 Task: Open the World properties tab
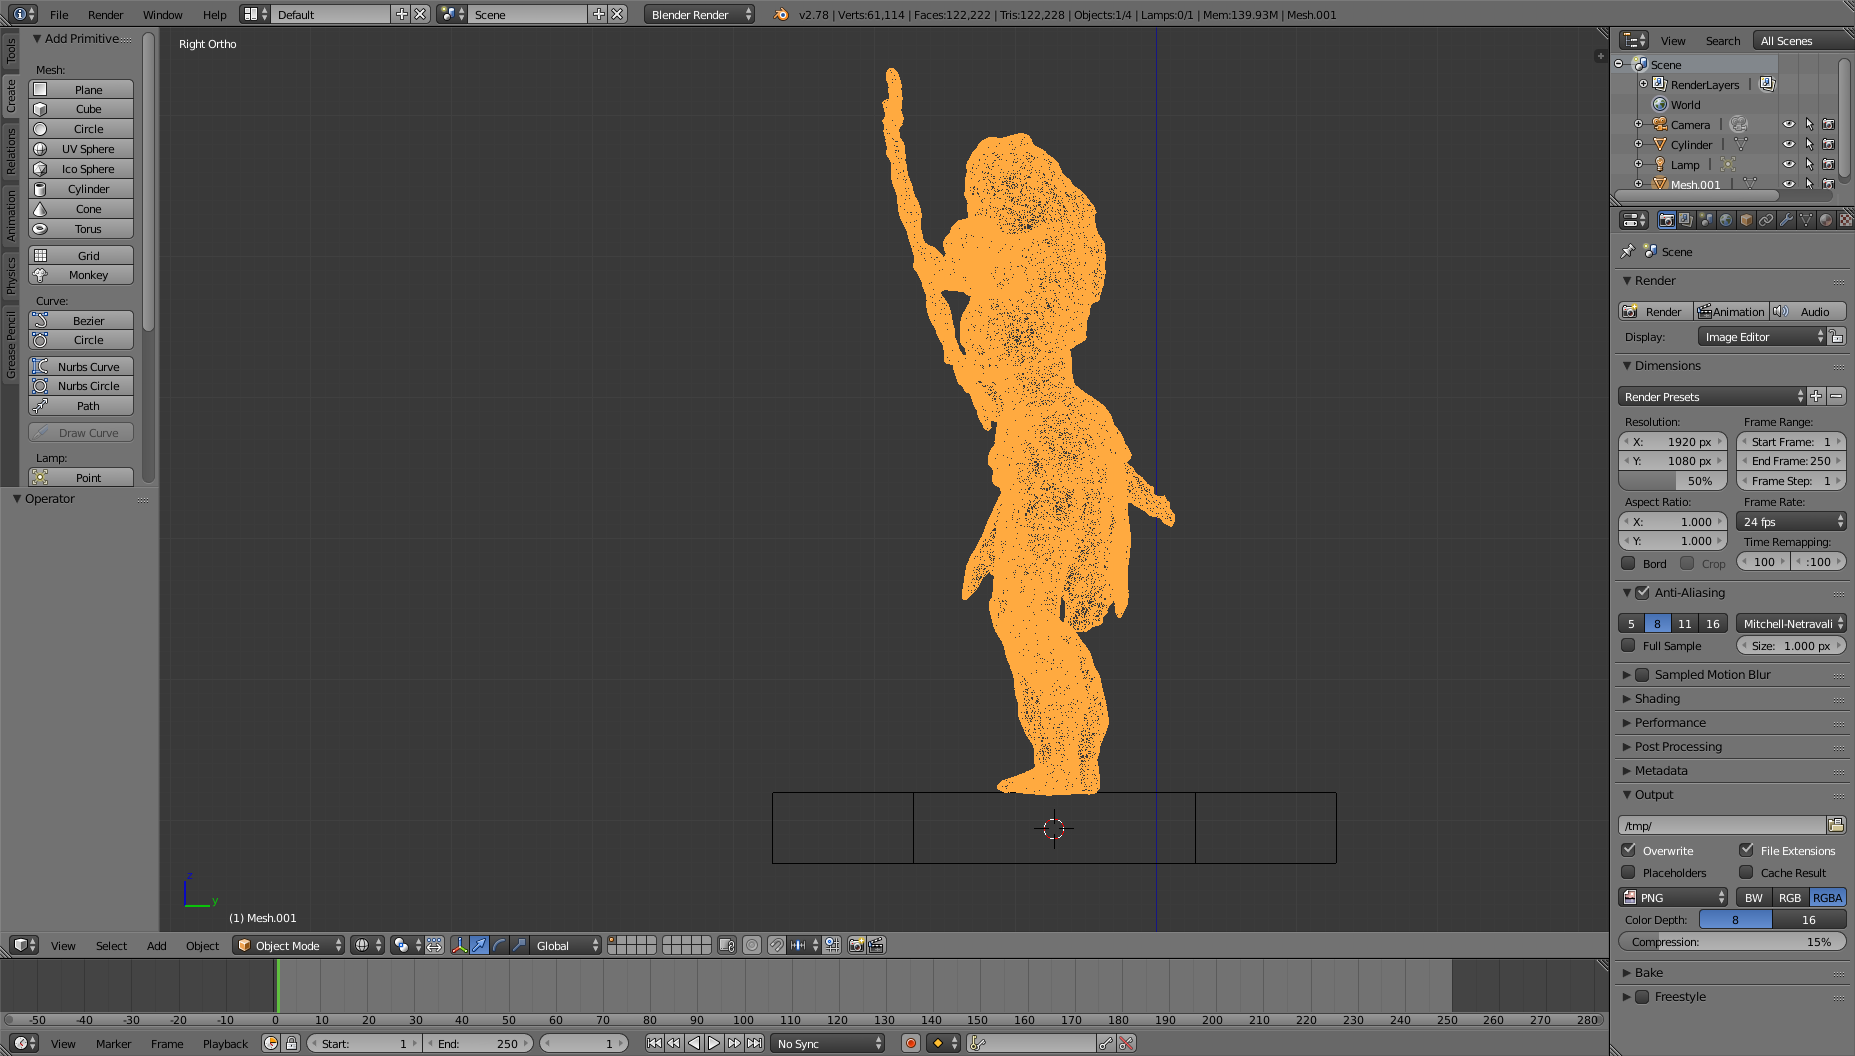pyautogui.click(x=1726, y=220)
